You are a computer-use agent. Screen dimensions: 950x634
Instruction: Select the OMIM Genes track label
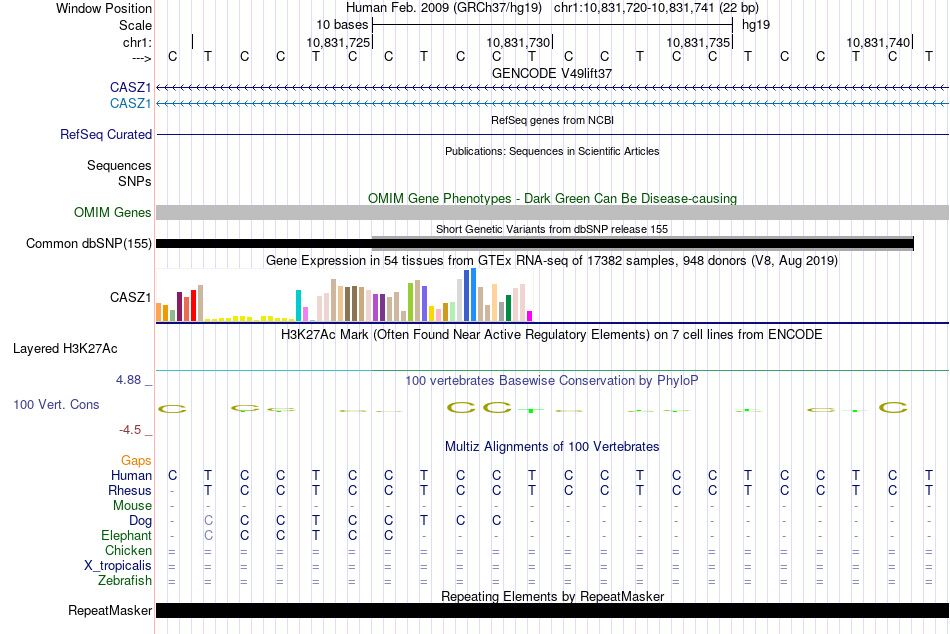[112, 212]
